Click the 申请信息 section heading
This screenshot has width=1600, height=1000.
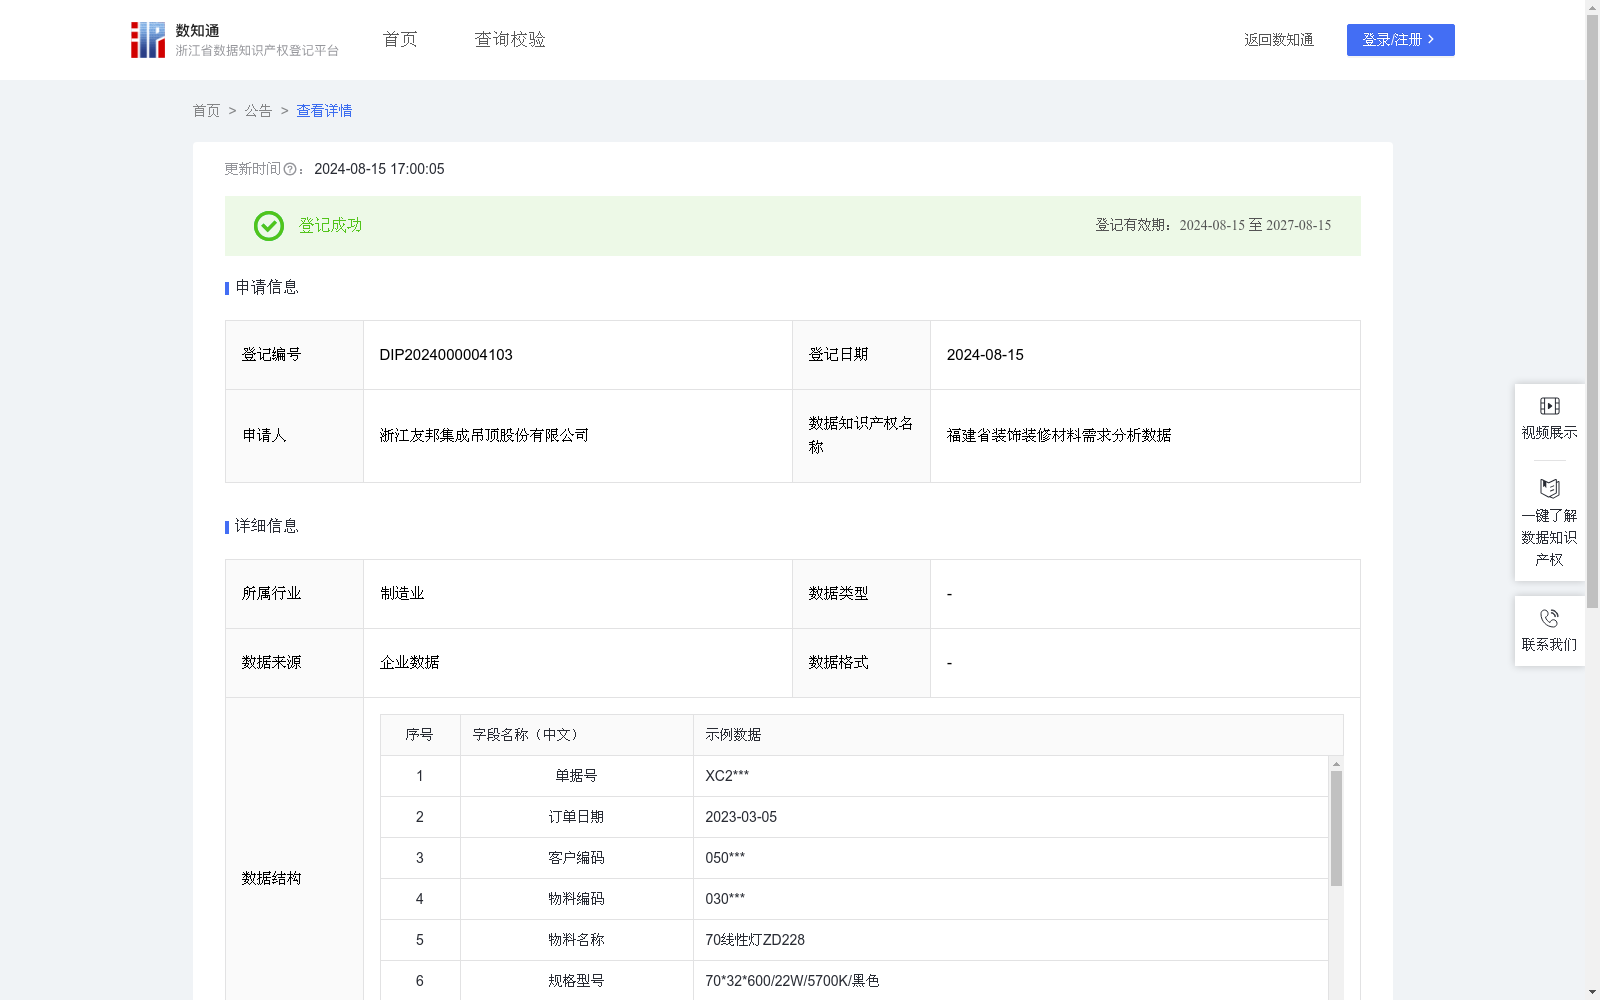[266, 288]
